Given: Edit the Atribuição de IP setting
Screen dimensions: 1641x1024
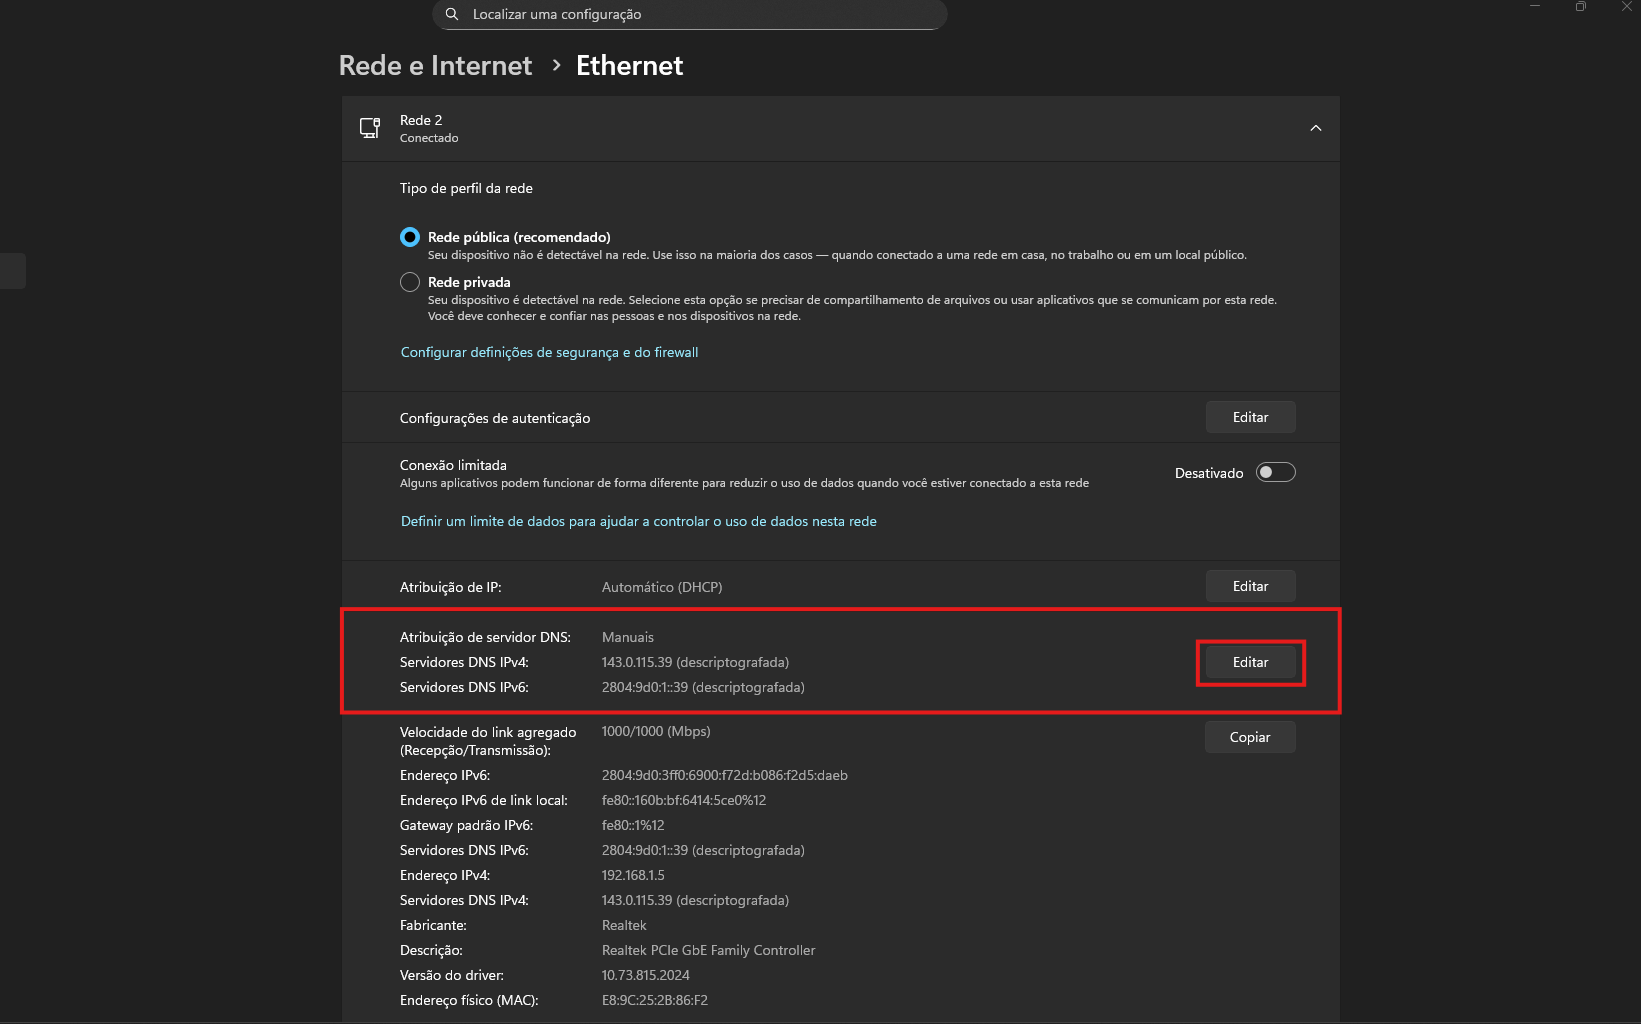Looking at the screenshot, I should point(1250,586).
